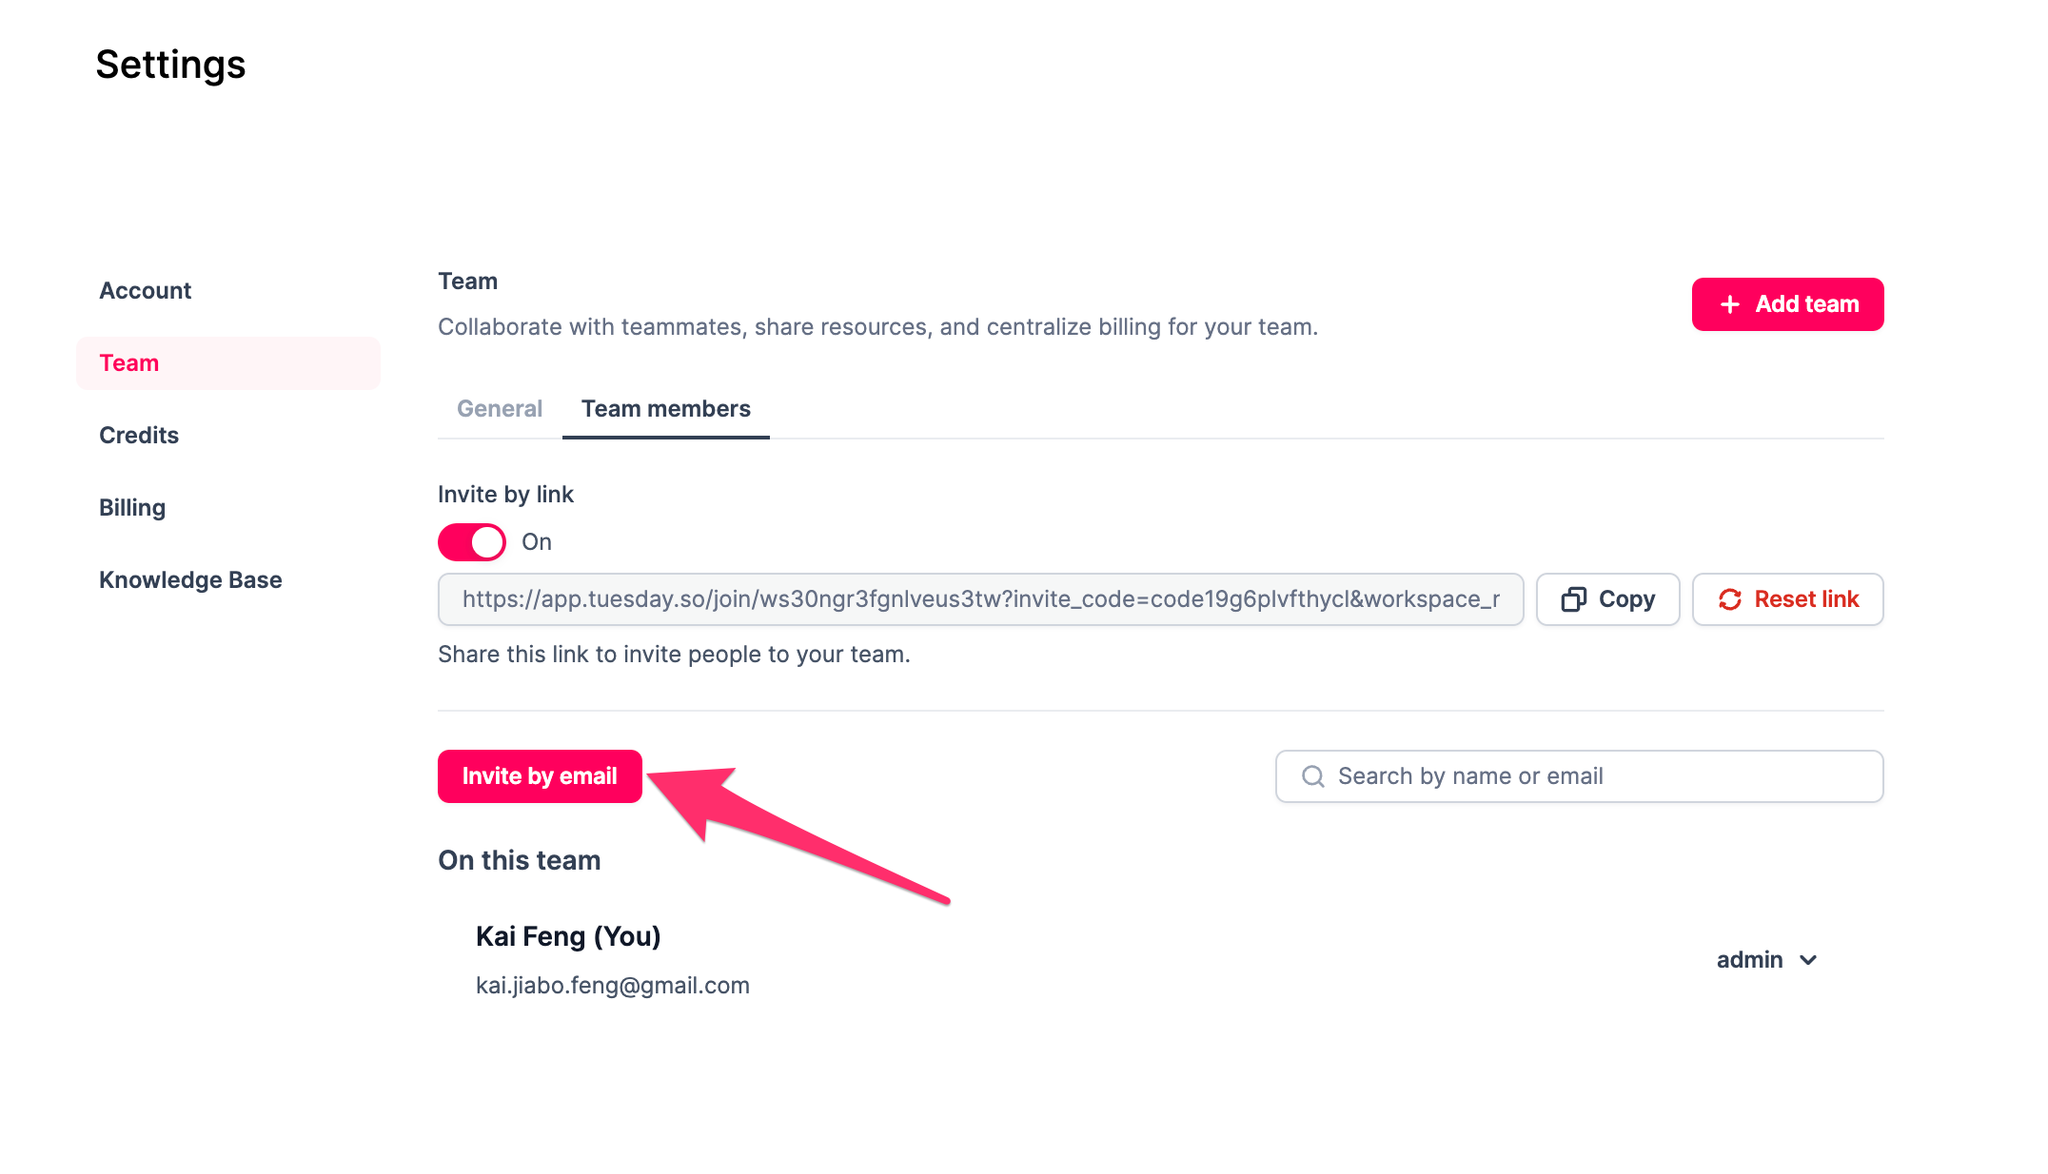The image size is (2048, 1174).
Task: Open the Account settings dropdown
Action: pyautogui.click(x=145, y=290)
